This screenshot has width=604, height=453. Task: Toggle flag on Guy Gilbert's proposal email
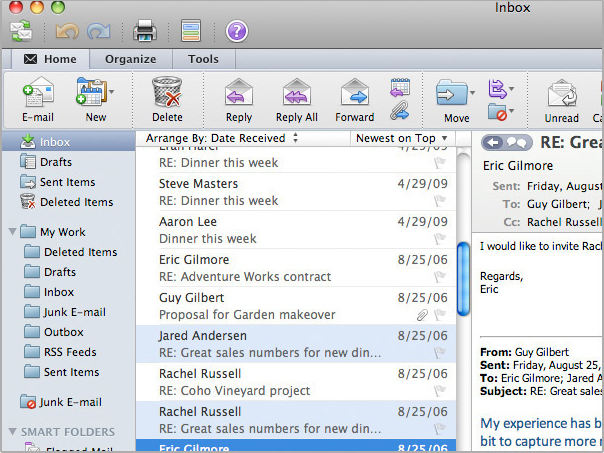(x=439, y=315)
